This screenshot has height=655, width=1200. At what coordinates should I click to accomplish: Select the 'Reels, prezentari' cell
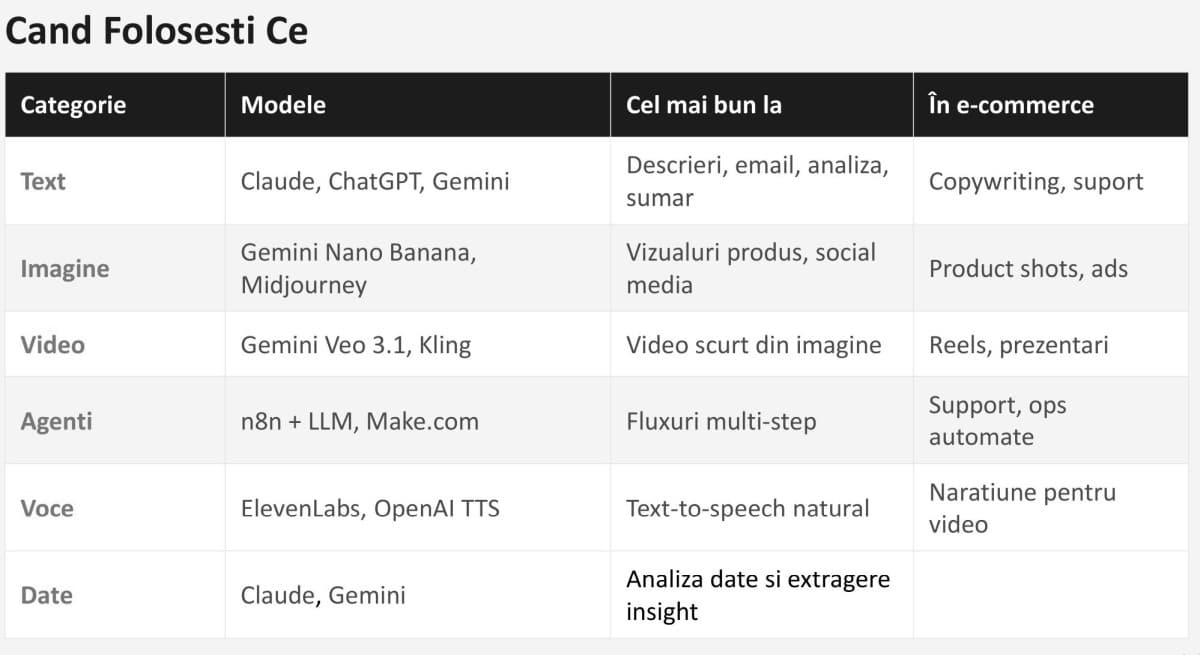[1018, 345]
